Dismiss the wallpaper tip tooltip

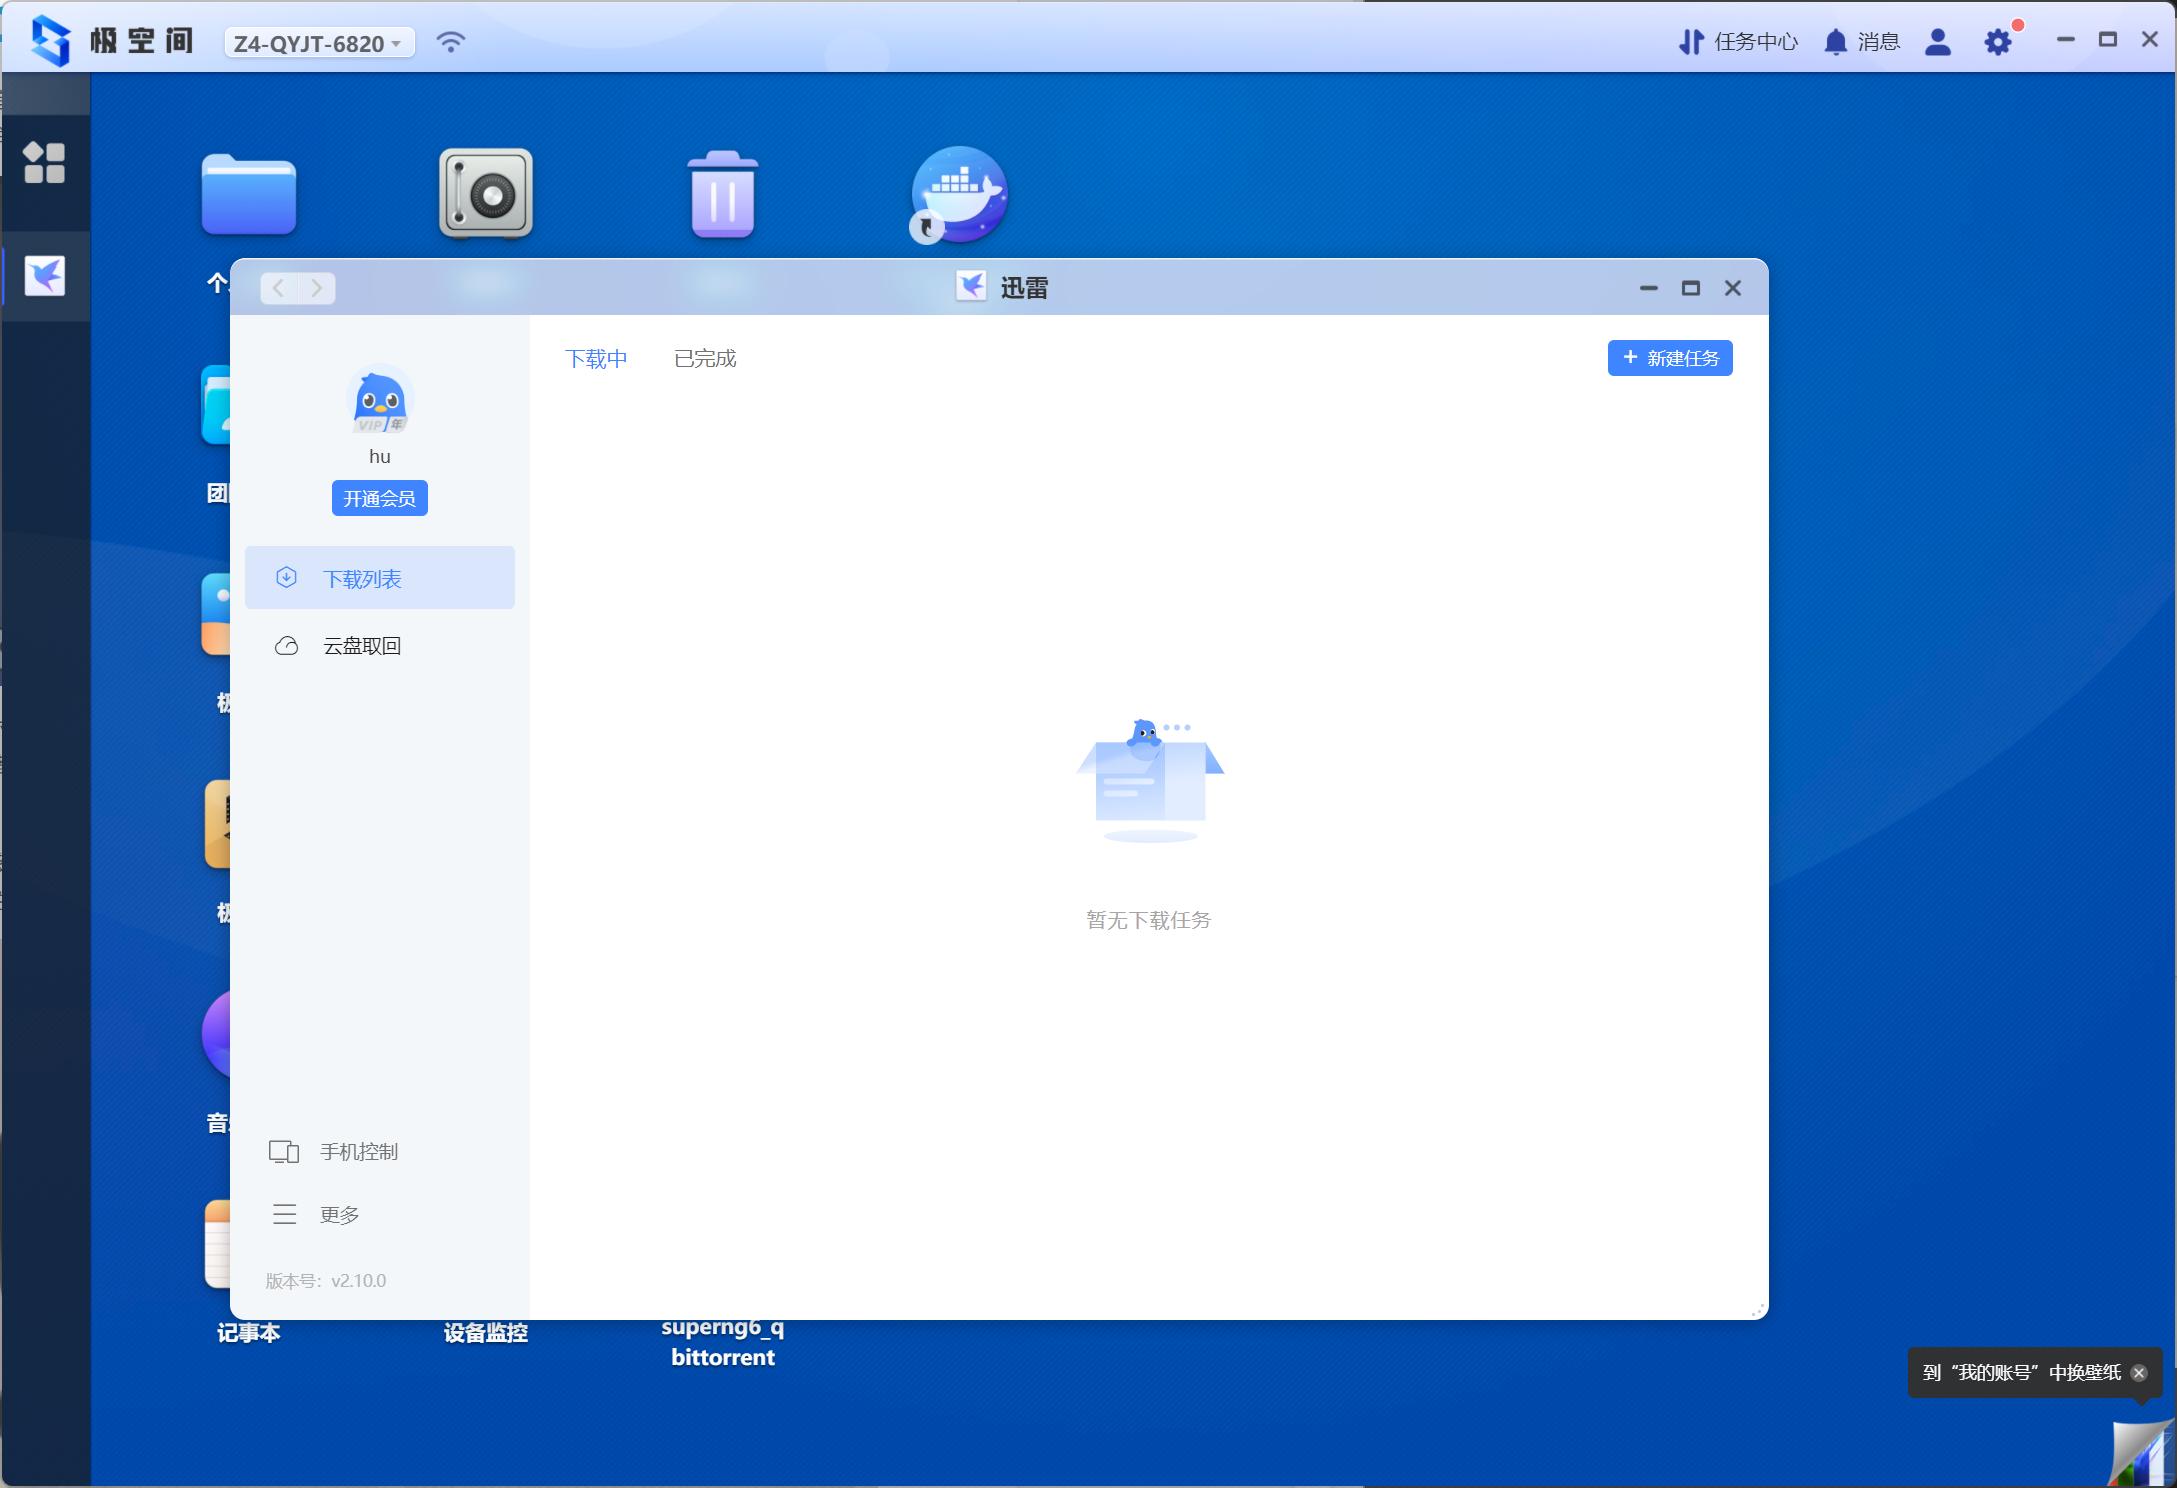(x=2139, y=1372)
